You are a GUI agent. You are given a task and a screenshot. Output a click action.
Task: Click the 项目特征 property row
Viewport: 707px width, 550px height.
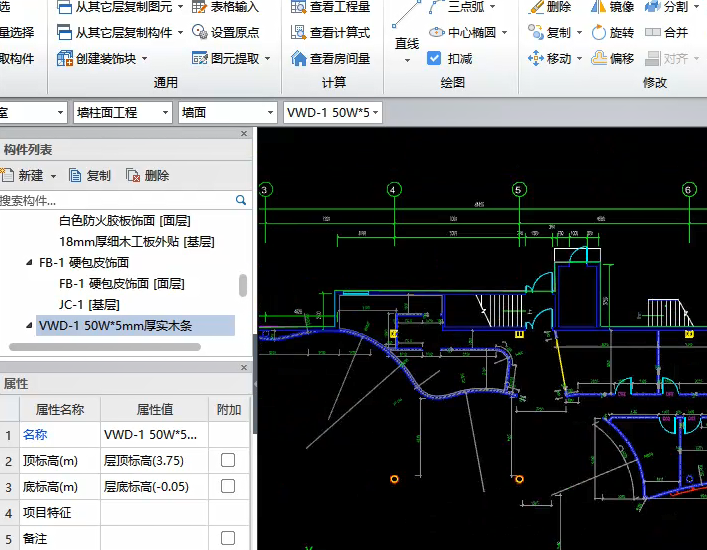point(125,513)
